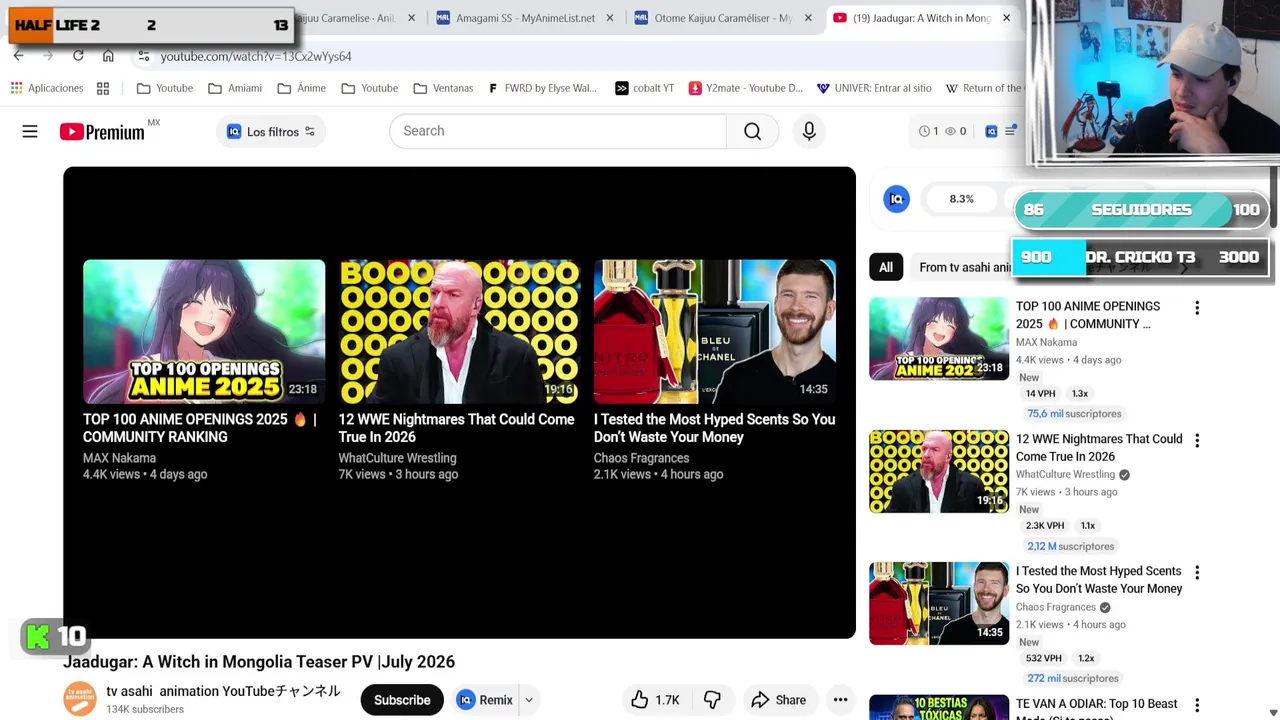Click the page scrollbar down arrow

[1273, 712]
